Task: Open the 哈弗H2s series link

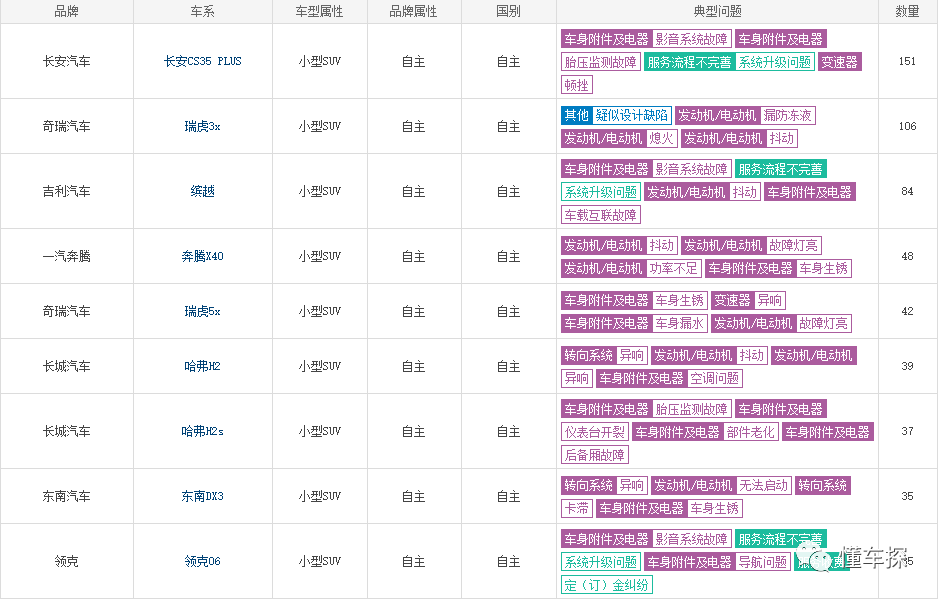Action: 202,431
